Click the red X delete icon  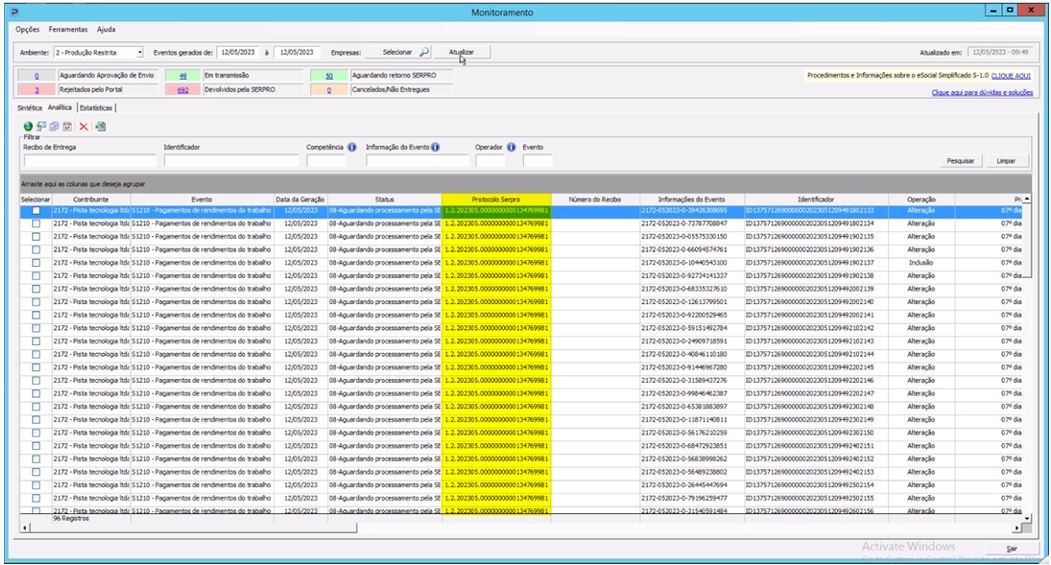click(84, 126)
